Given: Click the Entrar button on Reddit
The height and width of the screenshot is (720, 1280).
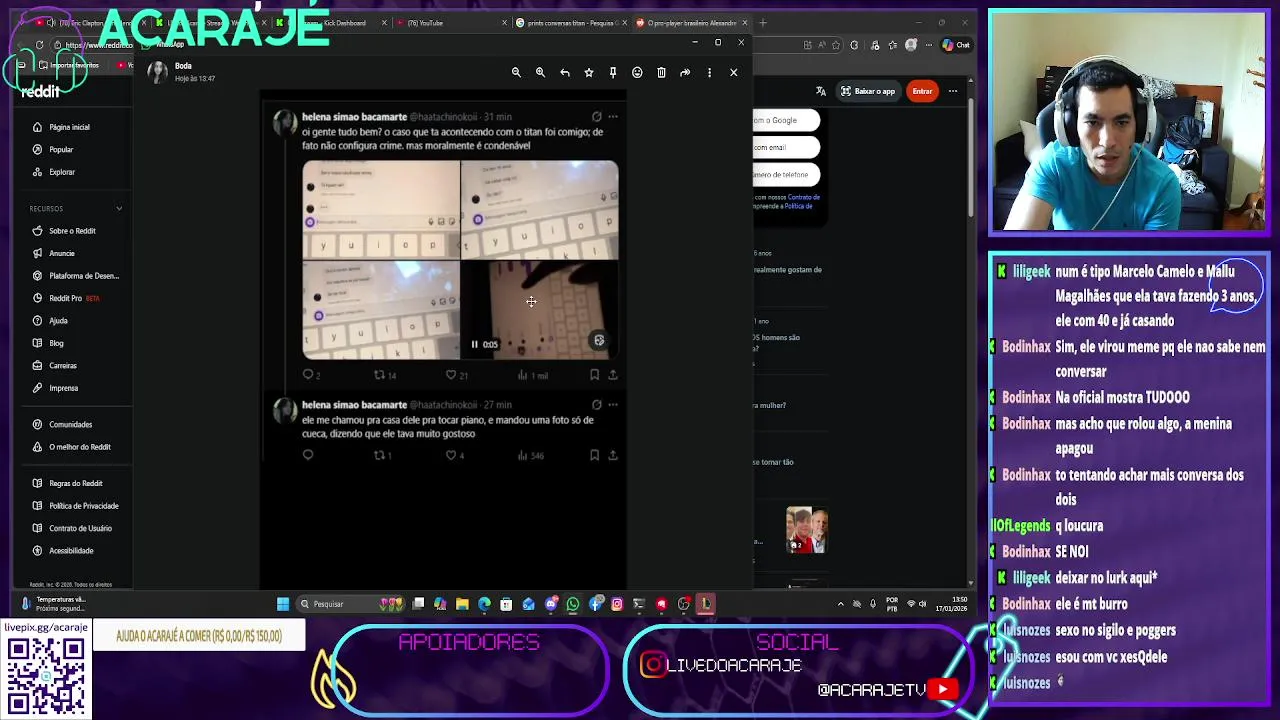Looking at the screenshot, I should (922, 91).
